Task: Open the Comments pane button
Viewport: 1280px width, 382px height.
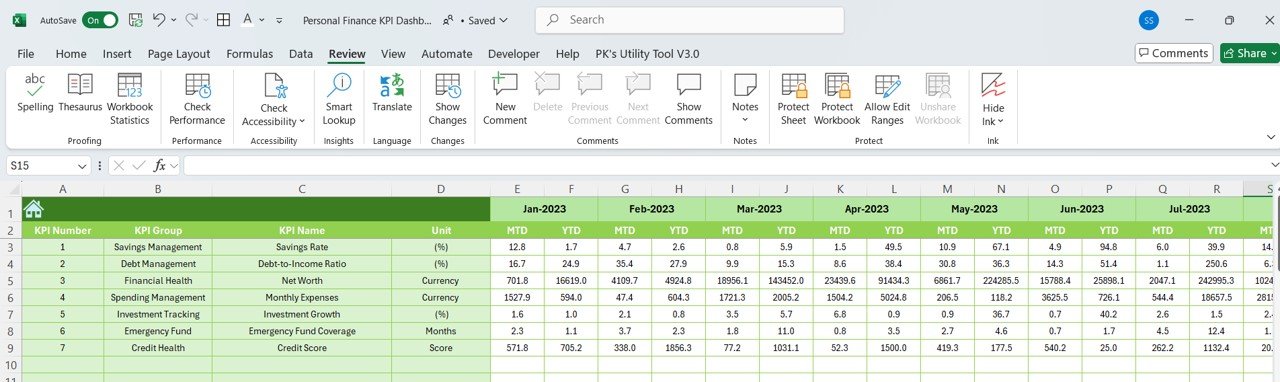Action: point(1173,53)
